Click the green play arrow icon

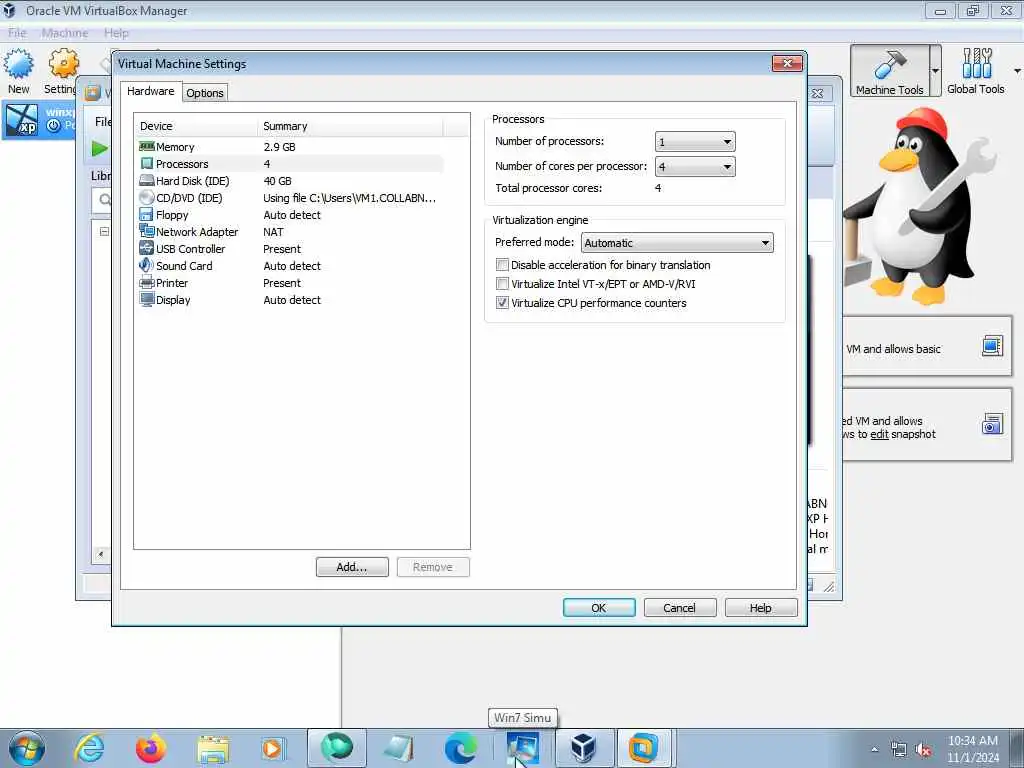[x=100, y=149]
